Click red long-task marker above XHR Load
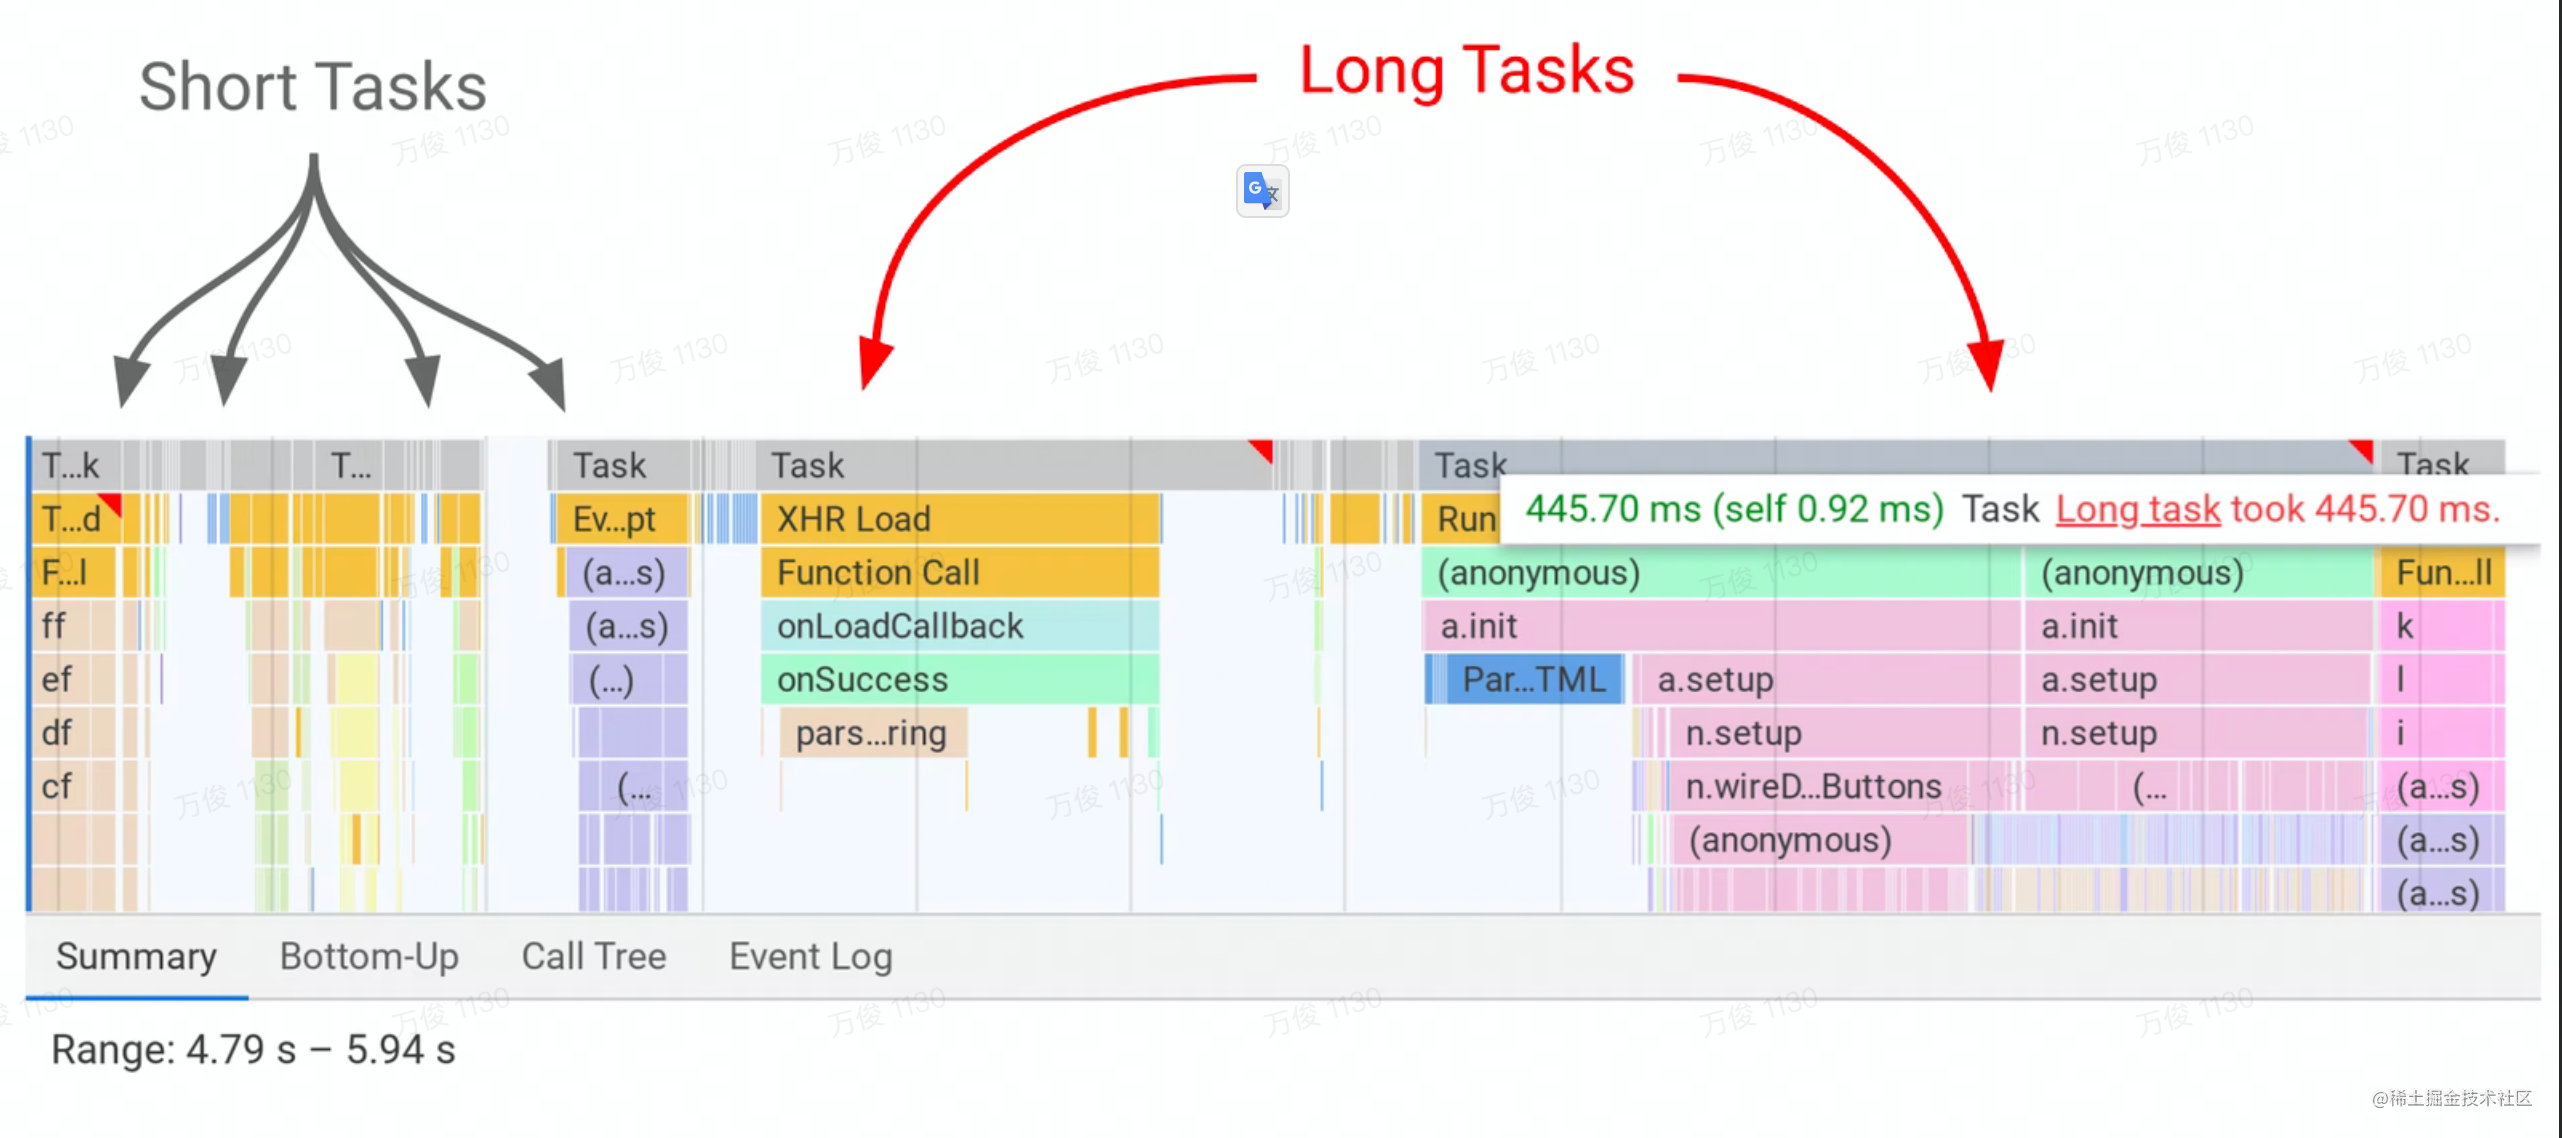 pos(1262,449)
